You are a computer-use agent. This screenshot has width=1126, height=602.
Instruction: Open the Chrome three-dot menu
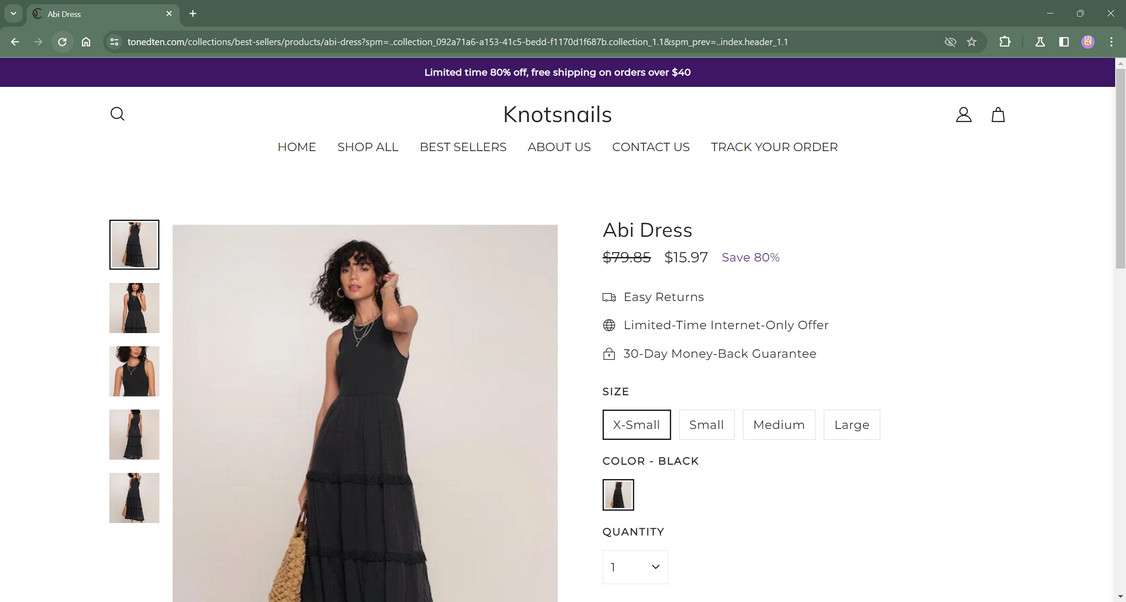[1110, 42]
